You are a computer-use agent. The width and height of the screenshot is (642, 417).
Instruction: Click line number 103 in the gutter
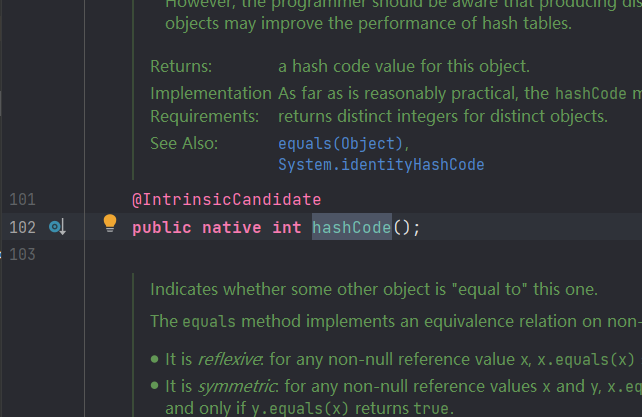click(22, 255)
